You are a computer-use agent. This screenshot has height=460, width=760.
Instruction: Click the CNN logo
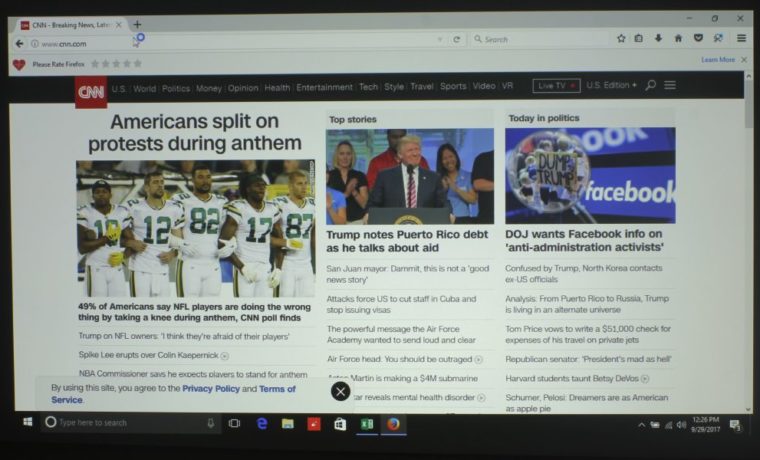point(91,92)
